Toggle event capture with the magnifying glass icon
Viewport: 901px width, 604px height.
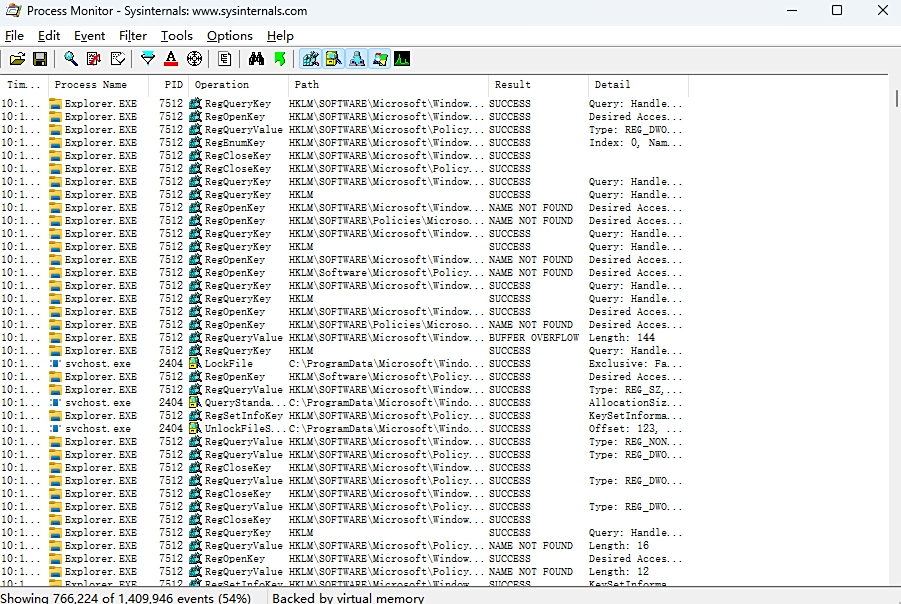[x=70, y=58]
